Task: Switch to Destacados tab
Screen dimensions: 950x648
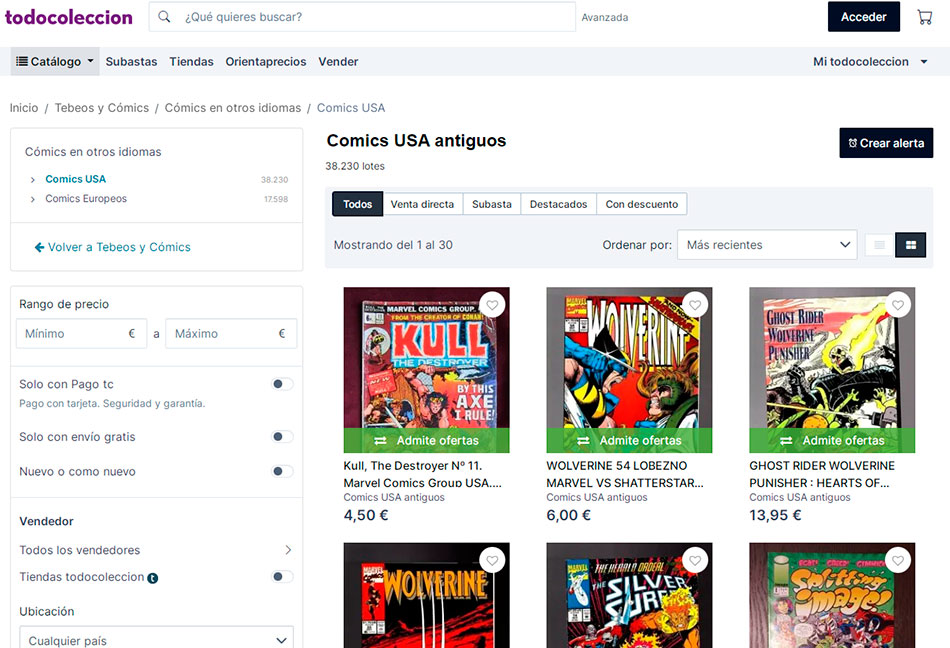Action: coord(559,204)
